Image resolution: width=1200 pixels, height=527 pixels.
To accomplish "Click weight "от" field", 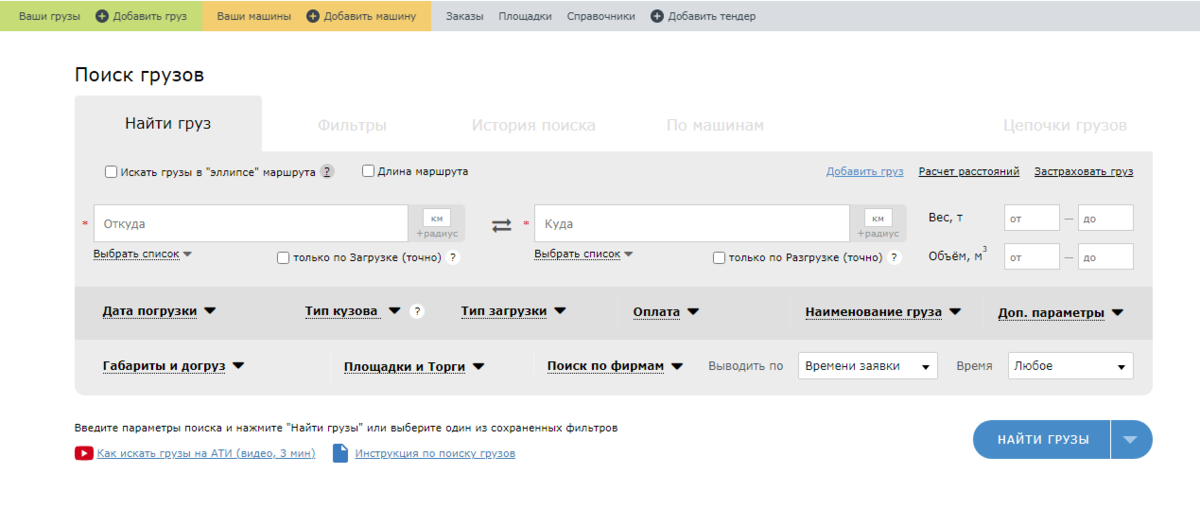I will [x=1032, y=218].
